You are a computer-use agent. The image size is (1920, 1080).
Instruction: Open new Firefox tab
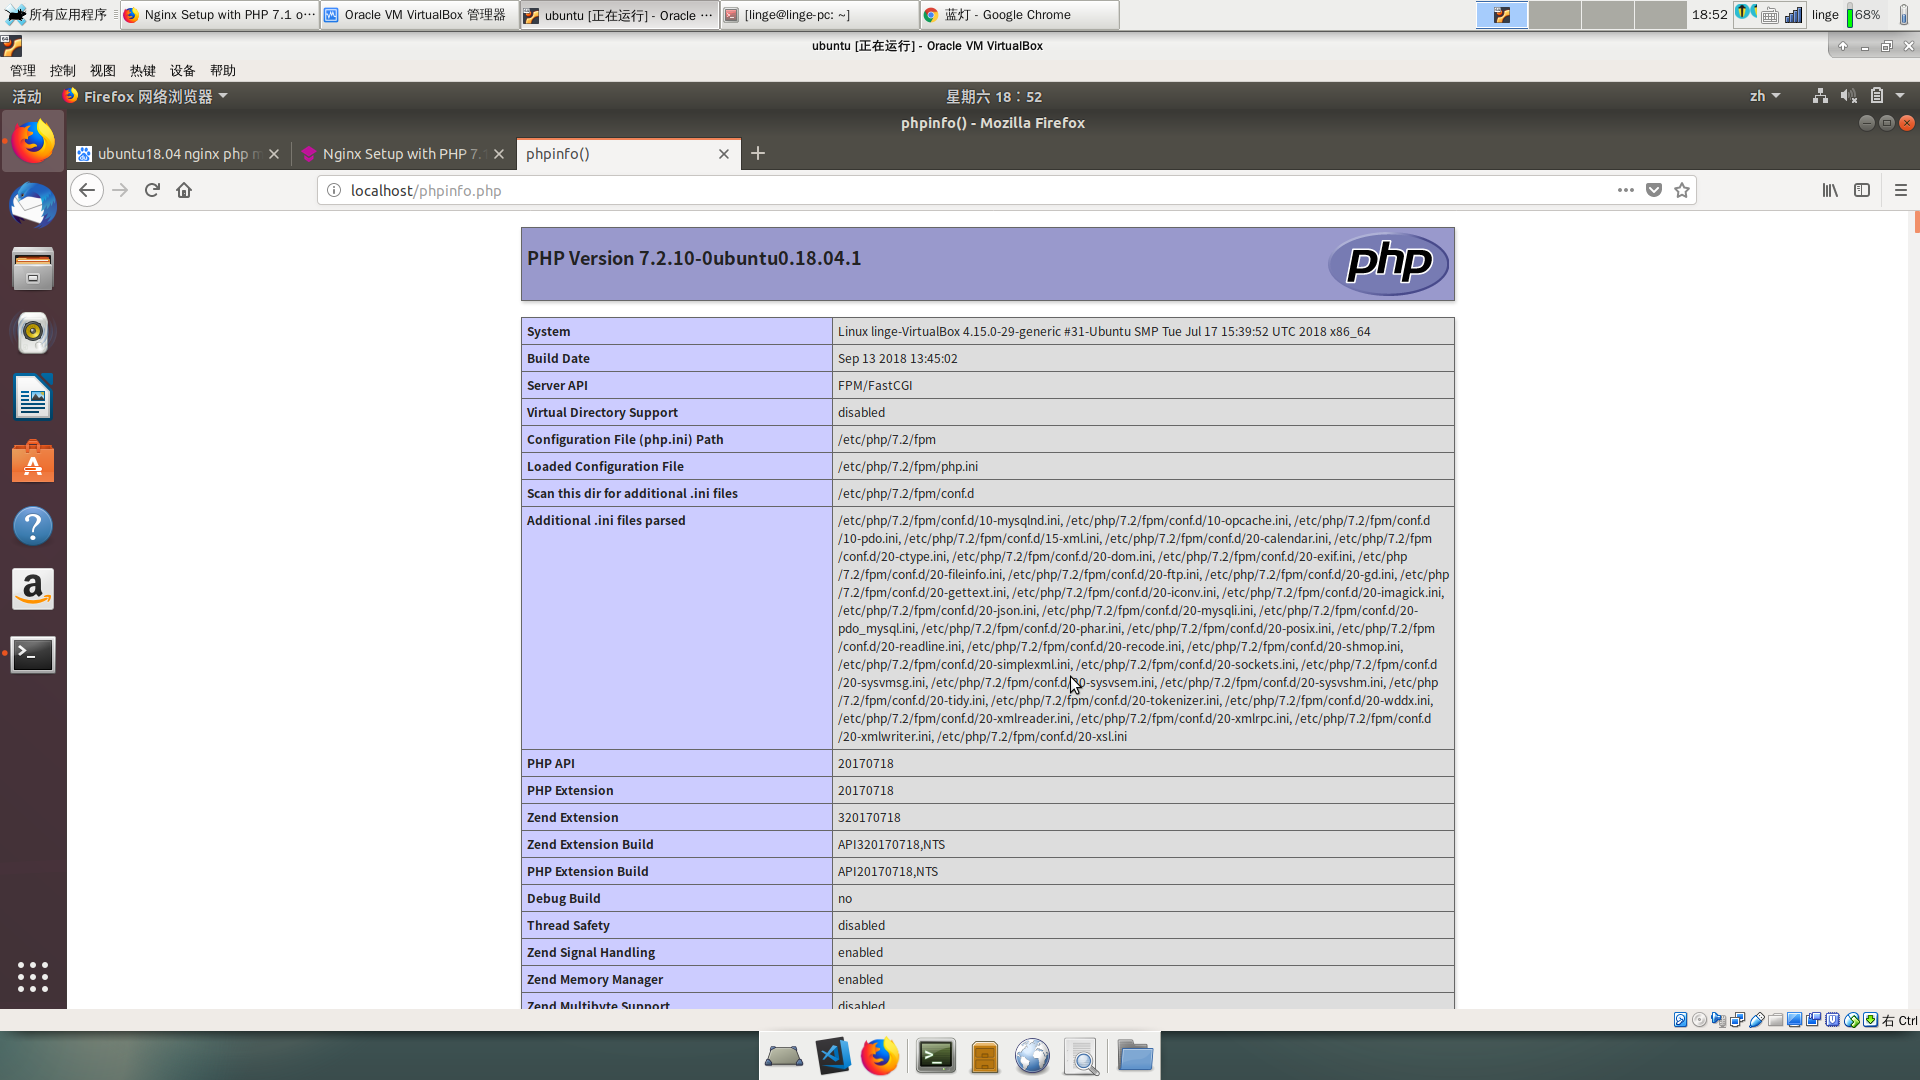[x=758, y=153]
